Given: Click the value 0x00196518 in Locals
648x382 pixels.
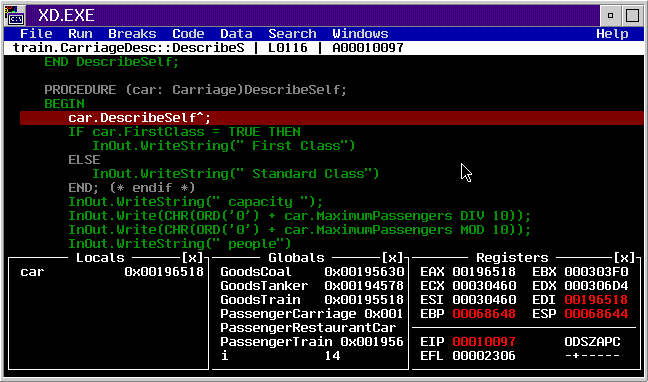Looking at the screenshot, I should tap(164, 272).
